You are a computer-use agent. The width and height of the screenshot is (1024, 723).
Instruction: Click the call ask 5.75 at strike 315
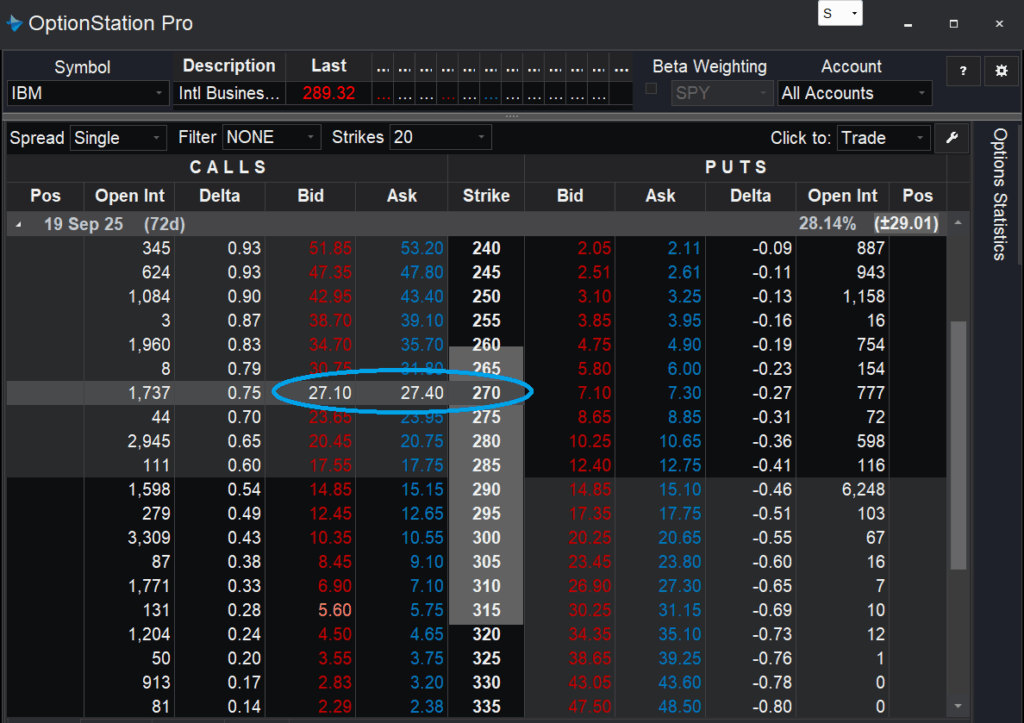[x=426, y=611]
